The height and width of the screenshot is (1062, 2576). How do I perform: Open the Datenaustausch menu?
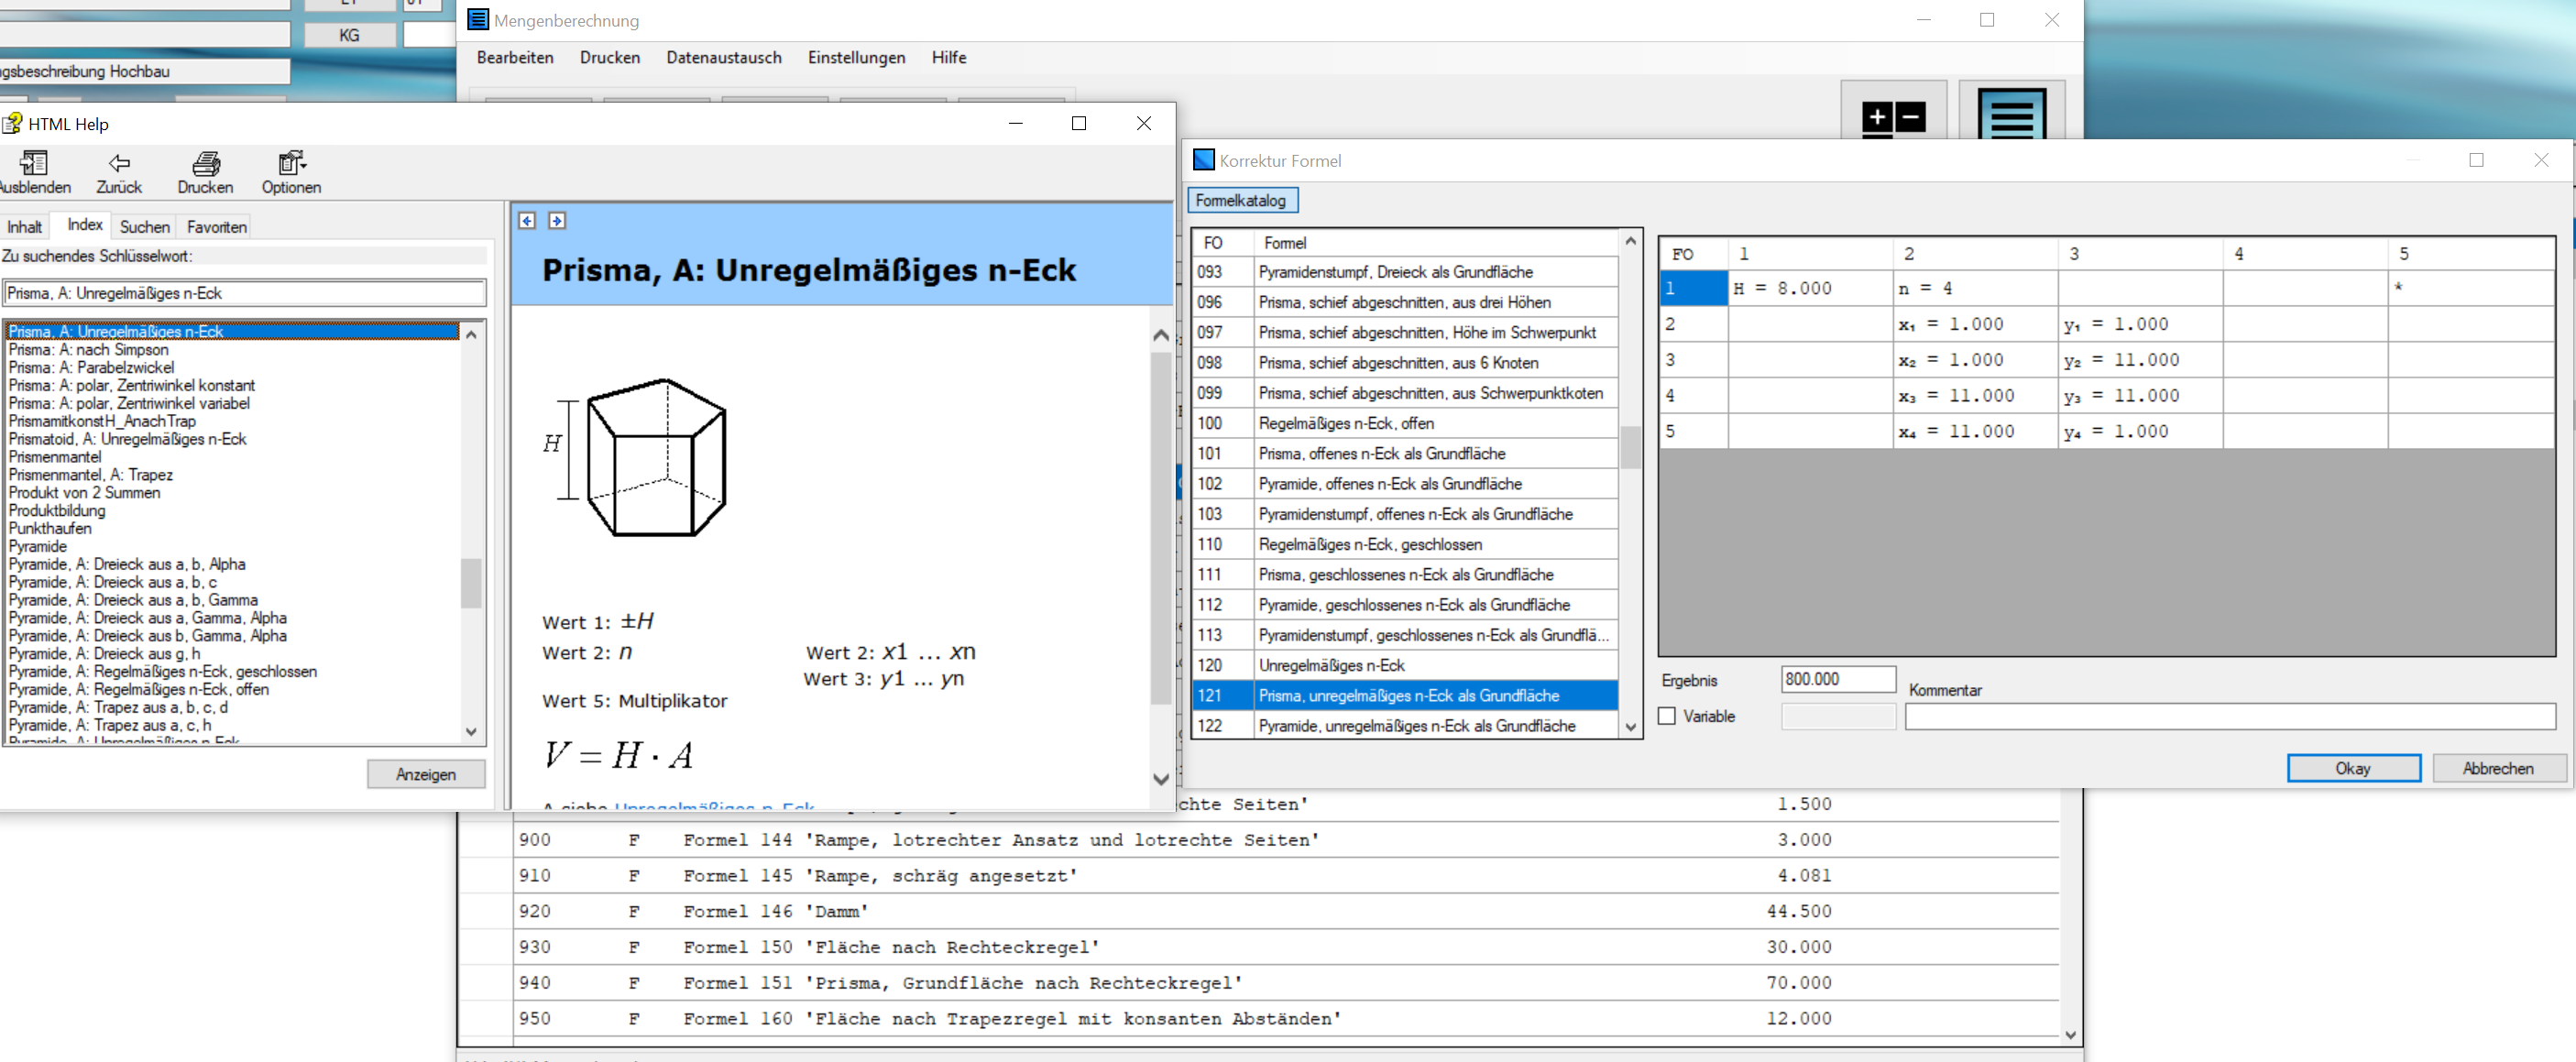[x=724, y=57]
